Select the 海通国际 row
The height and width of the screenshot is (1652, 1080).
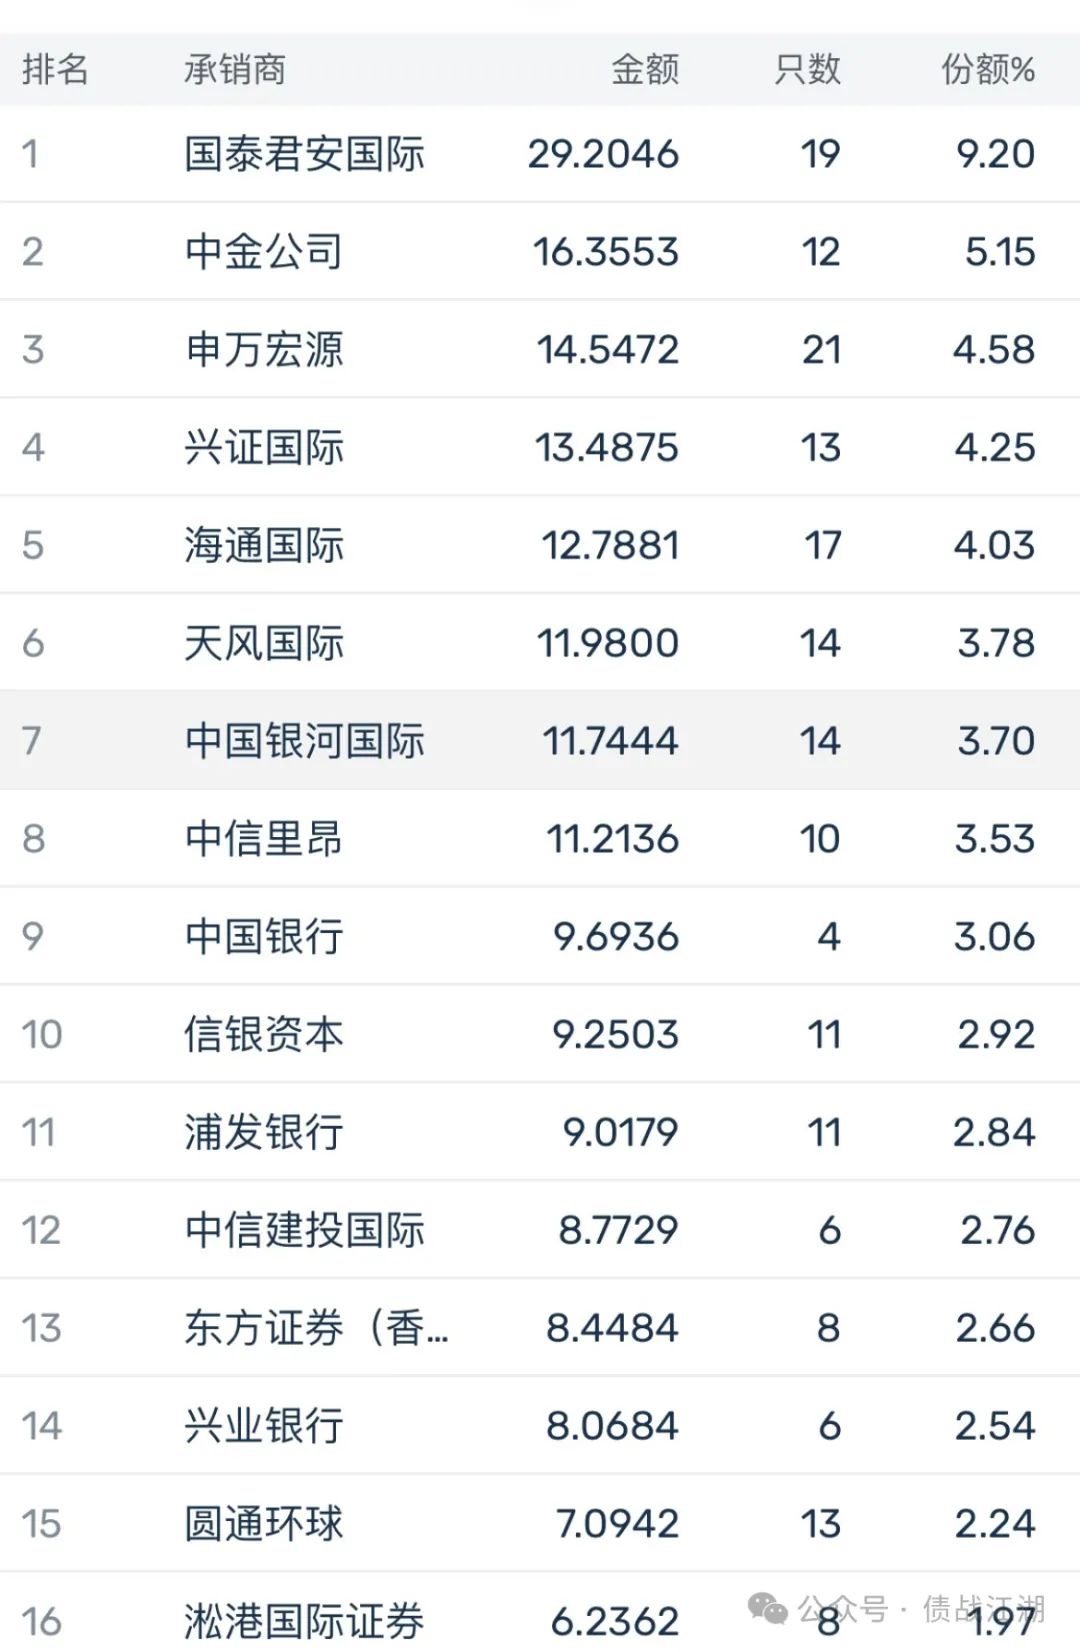pos(540,545)
